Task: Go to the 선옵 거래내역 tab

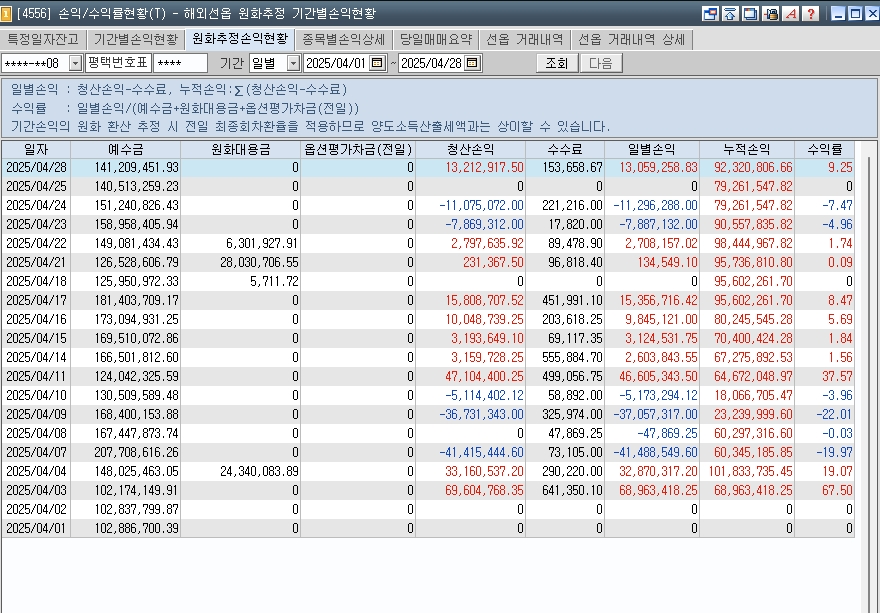Action: click(x=524, y=39)
